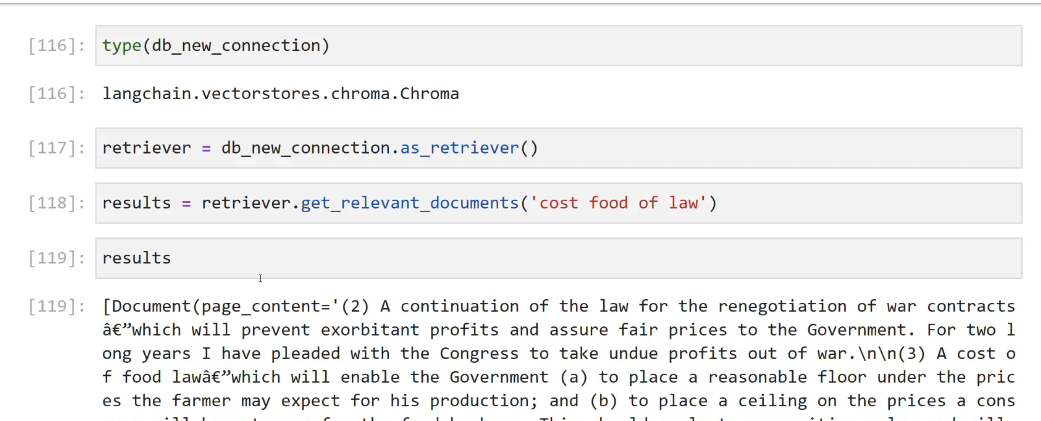Viewport: 1041px width, 421px height.
Task: Click output prompt [119] beside Document output
Action: tap(57, 306)
